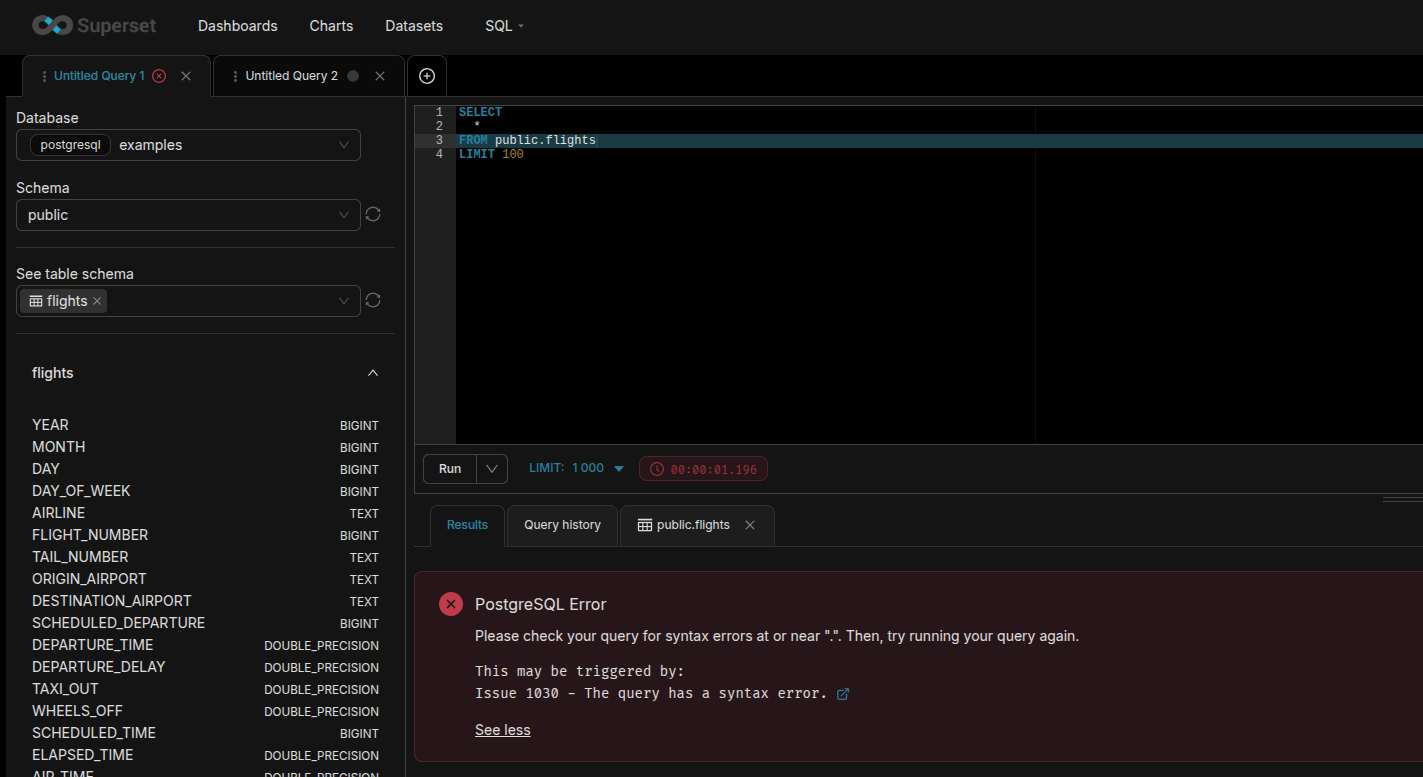The width and height of the screenshot is (1423, 777).
Task: Click the table grid icon in flights tag
Action: [x=36, y=301]
